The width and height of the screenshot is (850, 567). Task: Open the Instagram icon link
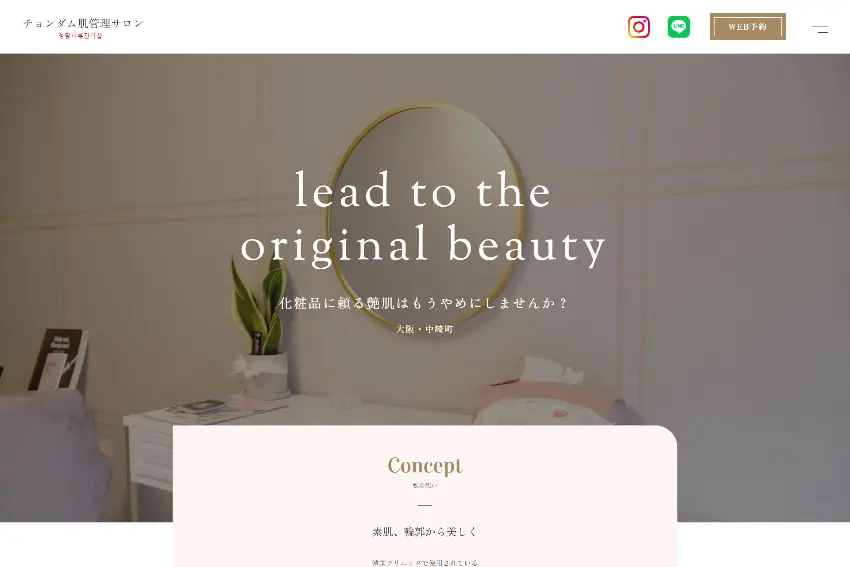639,27
